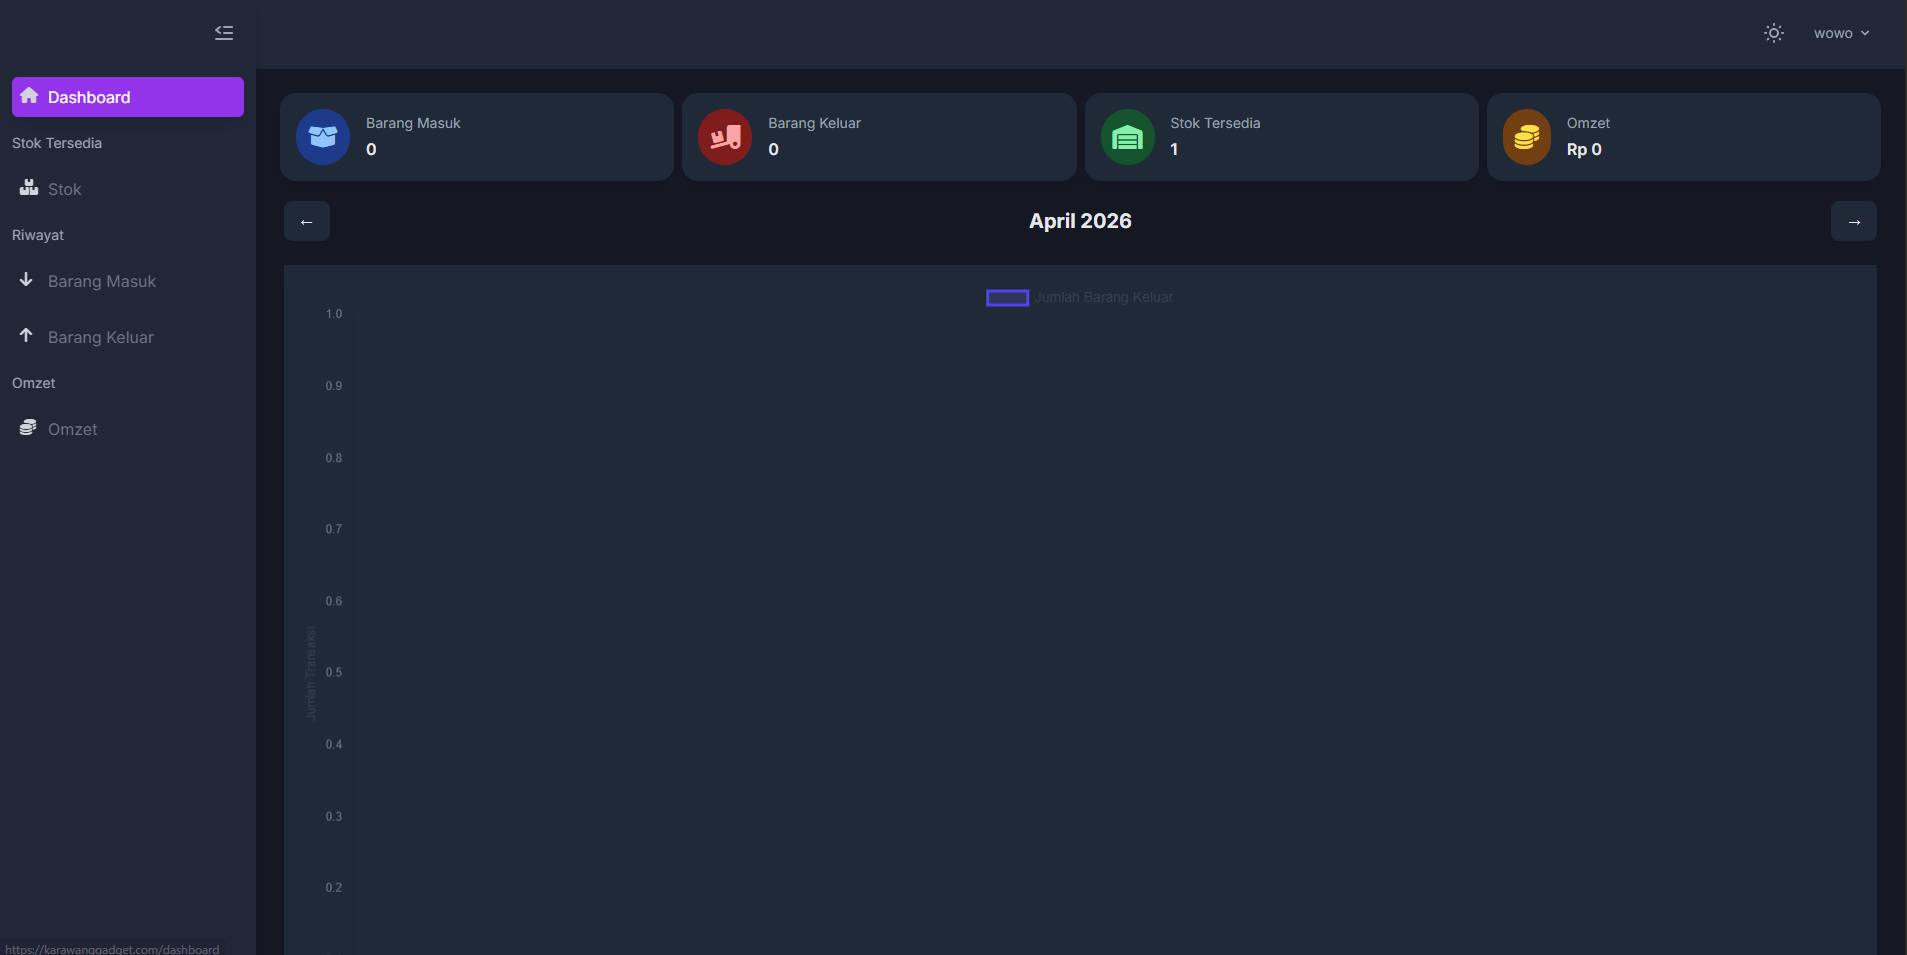
Task: Toggle the Jumlah Barang Keluar legend swatch
Action: (x=1007, y=298)
